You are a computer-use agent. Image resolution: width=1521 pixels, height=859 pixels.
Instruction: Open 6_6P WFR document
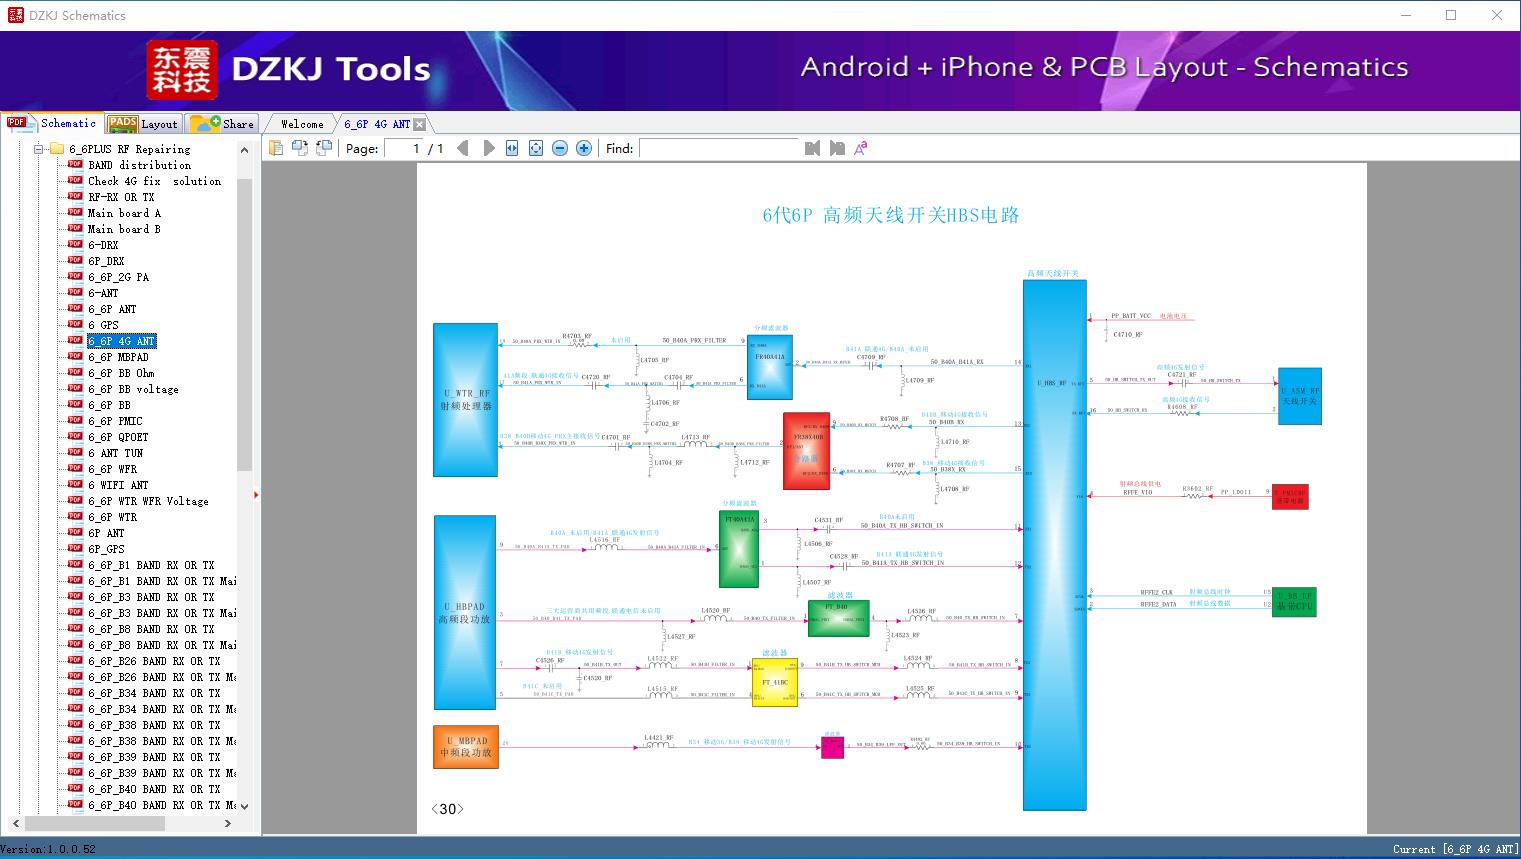(112, 469)
